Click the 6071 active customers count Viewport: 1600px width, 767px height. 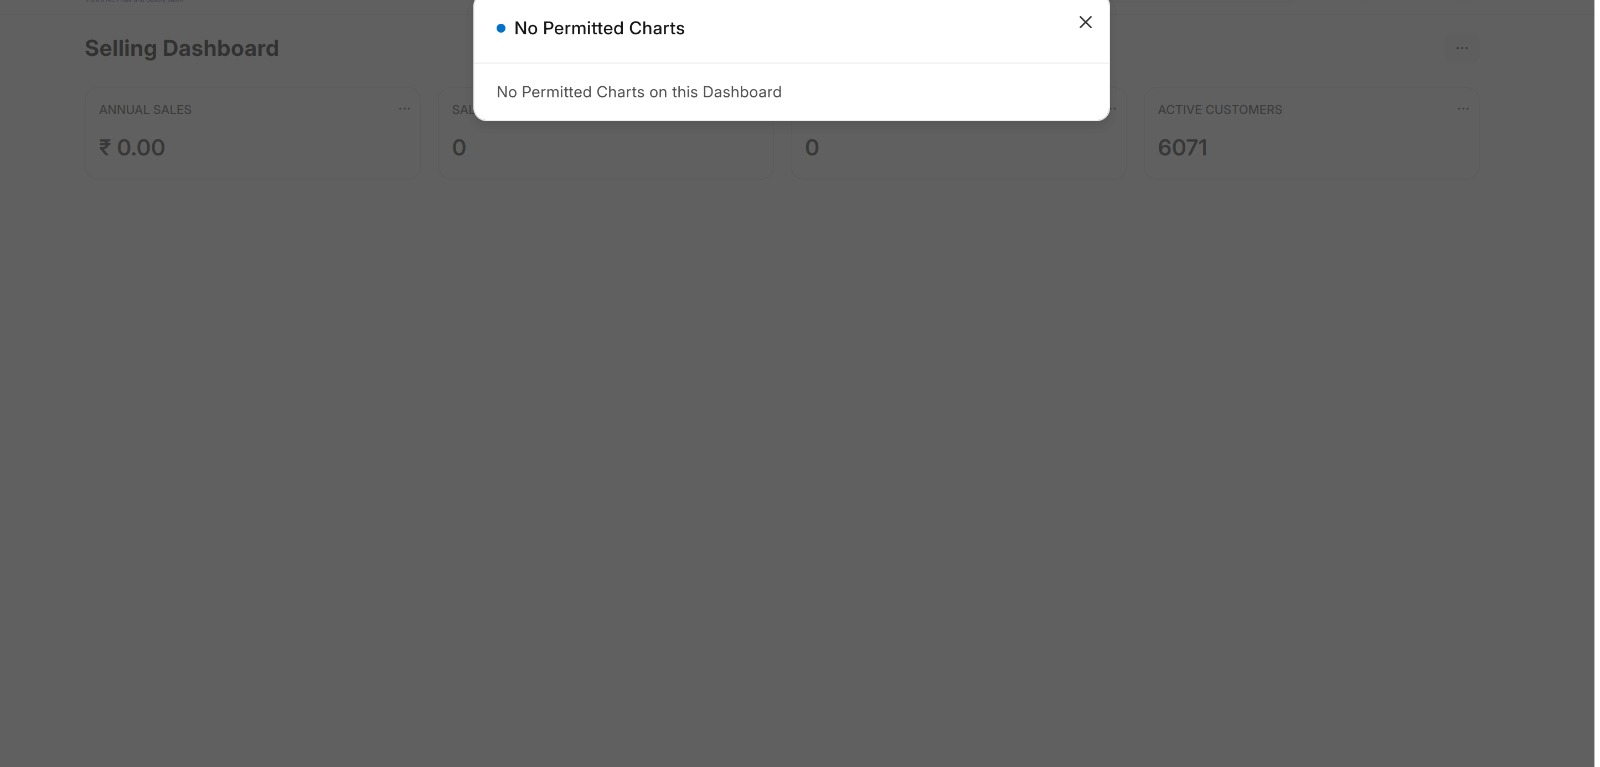[x=1182, y=148]
